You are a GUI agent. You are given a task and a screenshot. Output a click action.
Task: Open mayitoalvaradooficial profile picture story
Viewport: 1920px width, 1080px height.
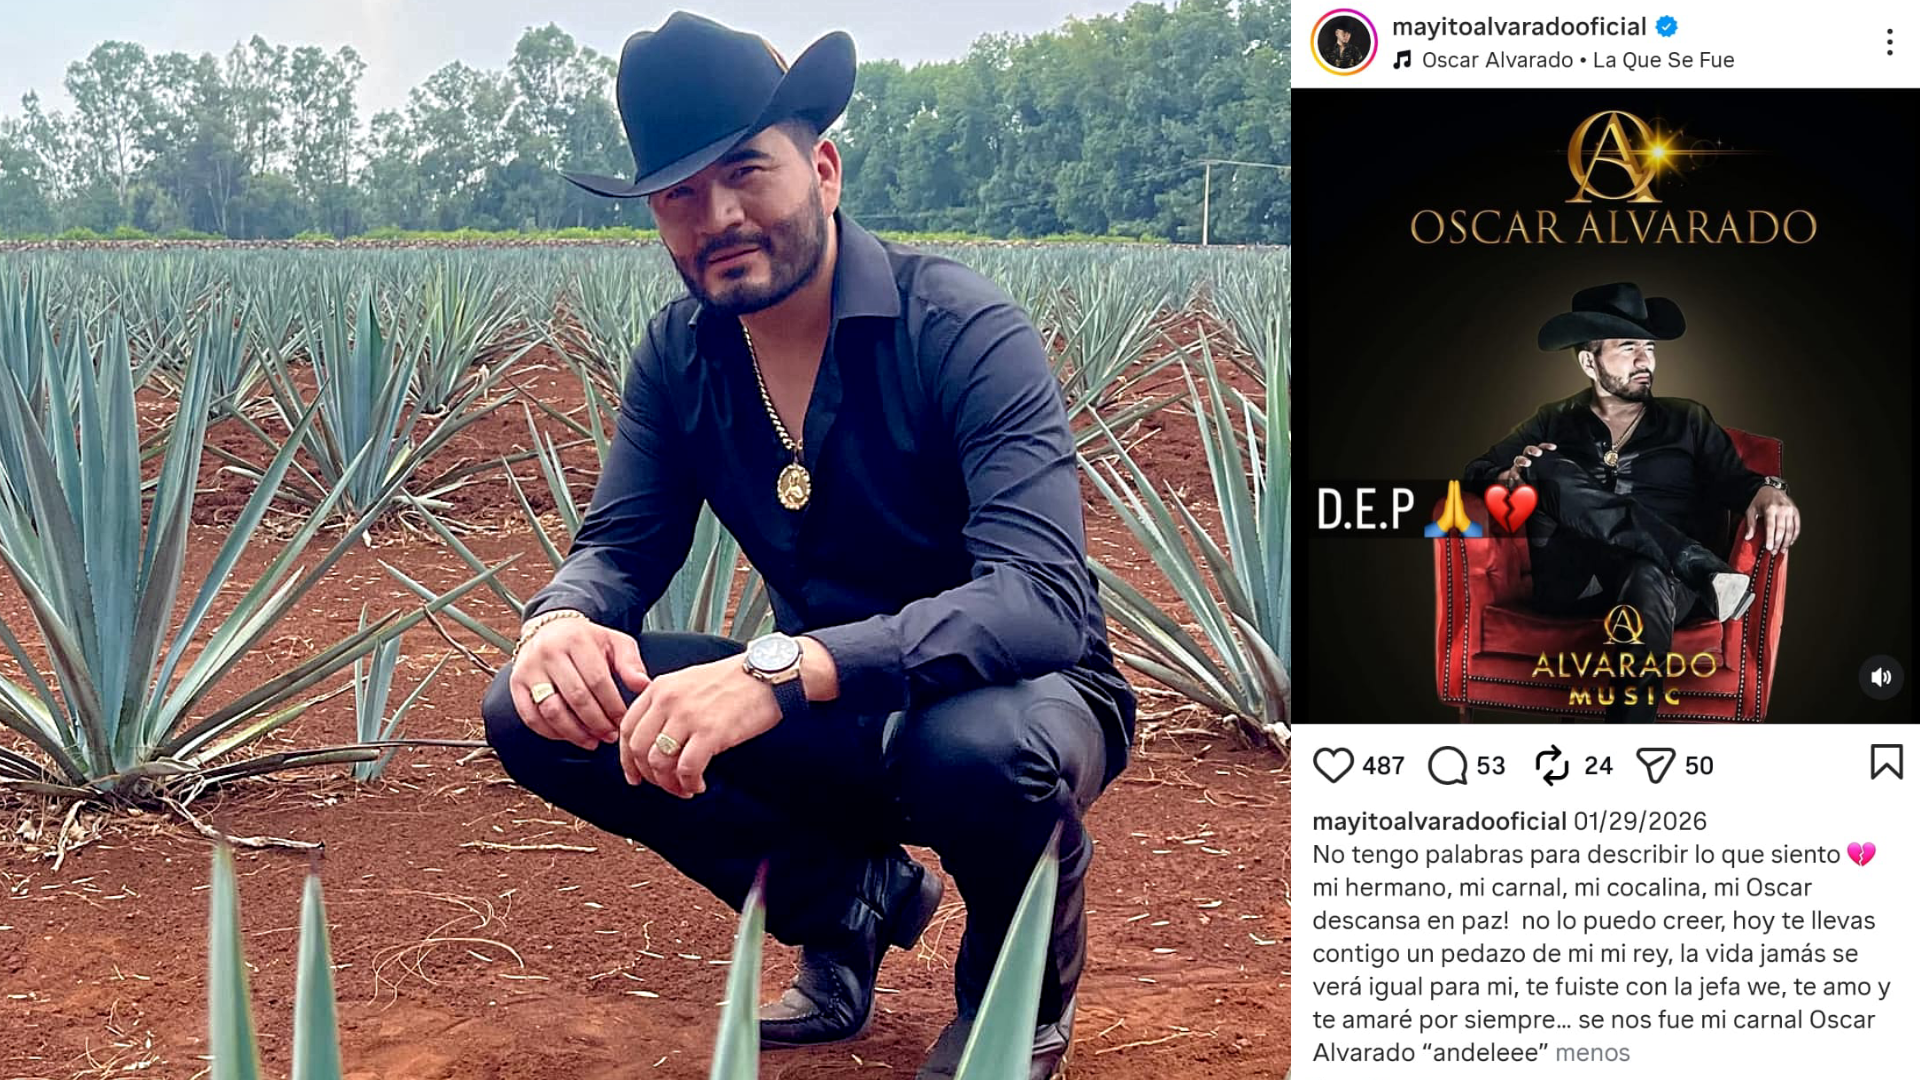tap(1344, 42)
